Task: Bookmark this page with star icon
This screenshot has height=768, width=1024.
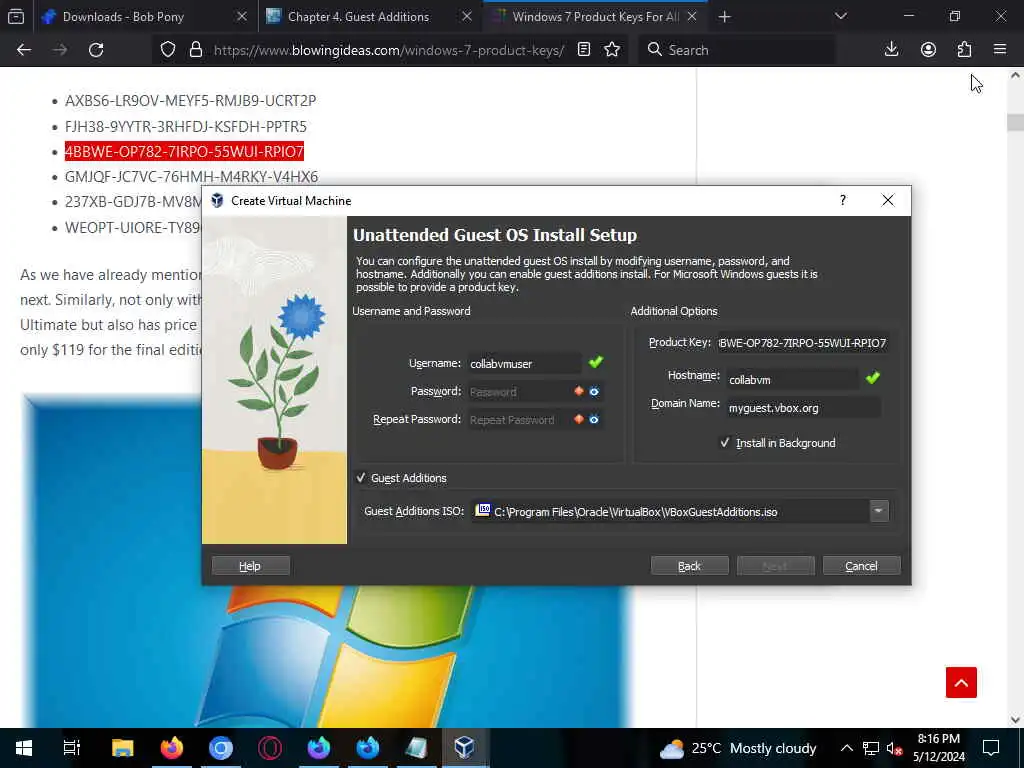Action: 612,50
